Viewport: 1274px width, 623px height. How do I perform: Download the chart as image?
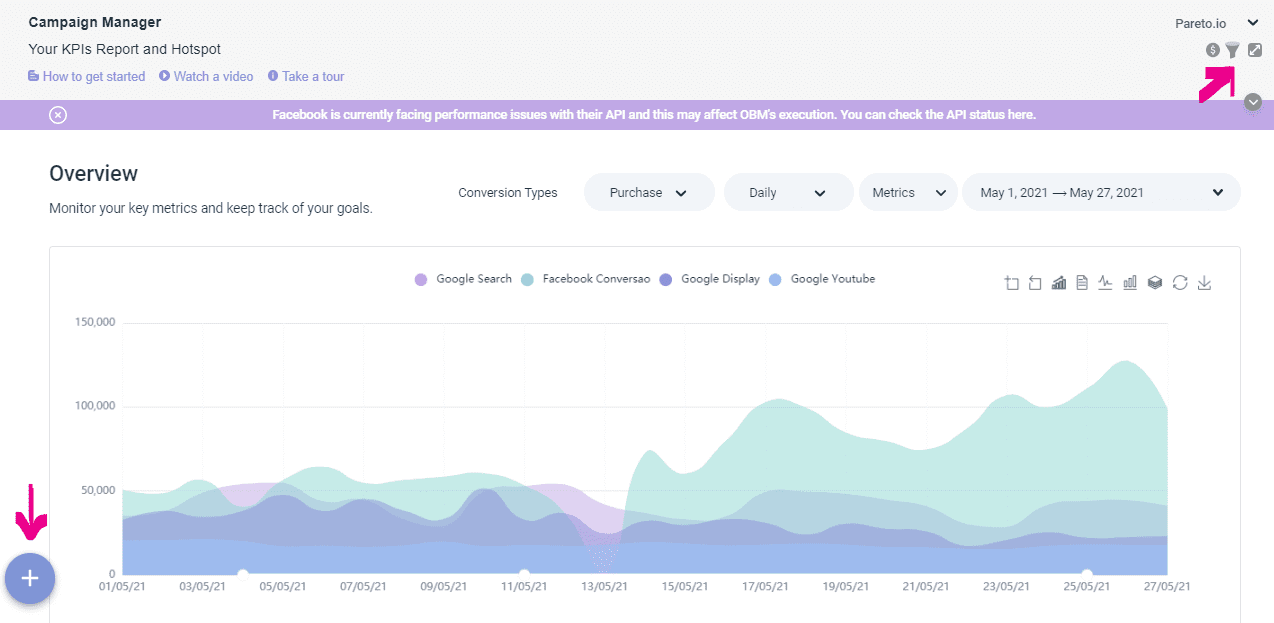(1205, 283)
